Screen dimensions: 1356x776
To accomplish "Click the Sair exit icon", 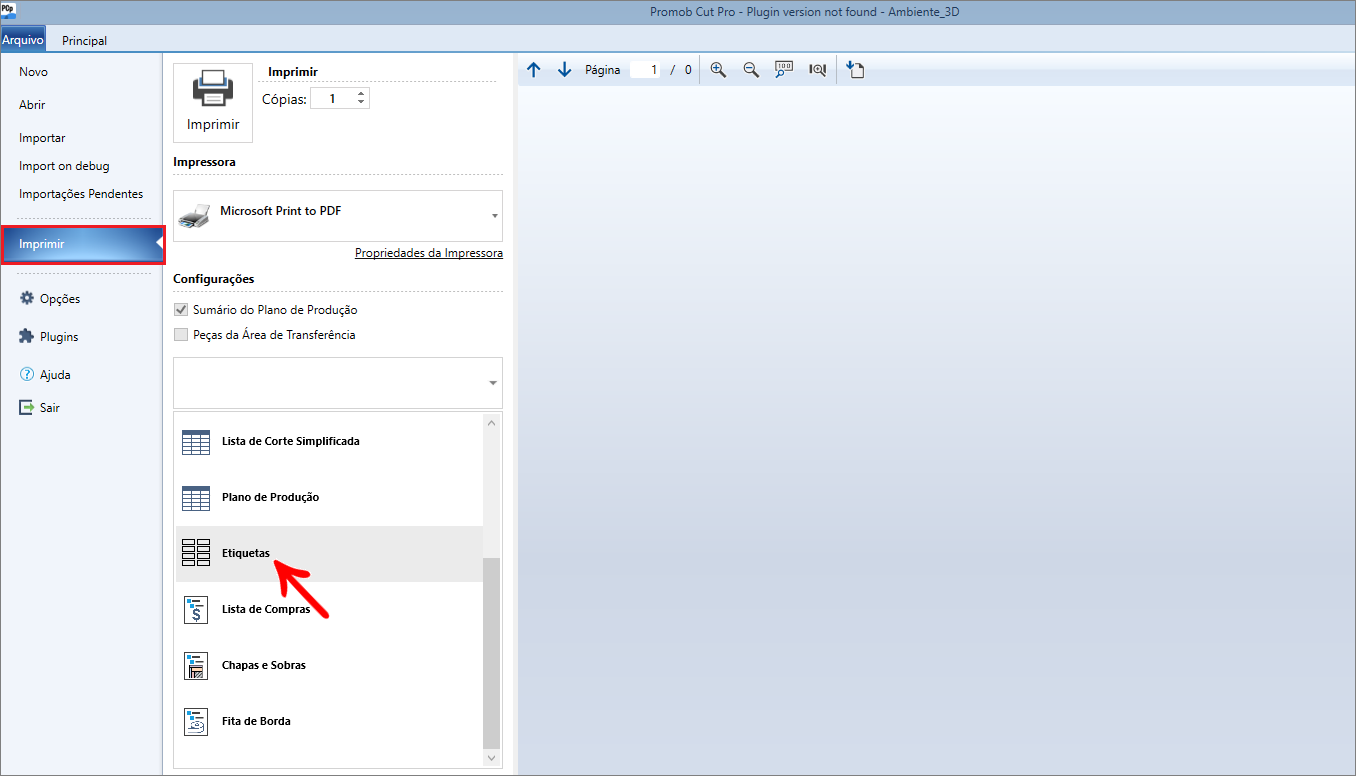I will point(27,407).
